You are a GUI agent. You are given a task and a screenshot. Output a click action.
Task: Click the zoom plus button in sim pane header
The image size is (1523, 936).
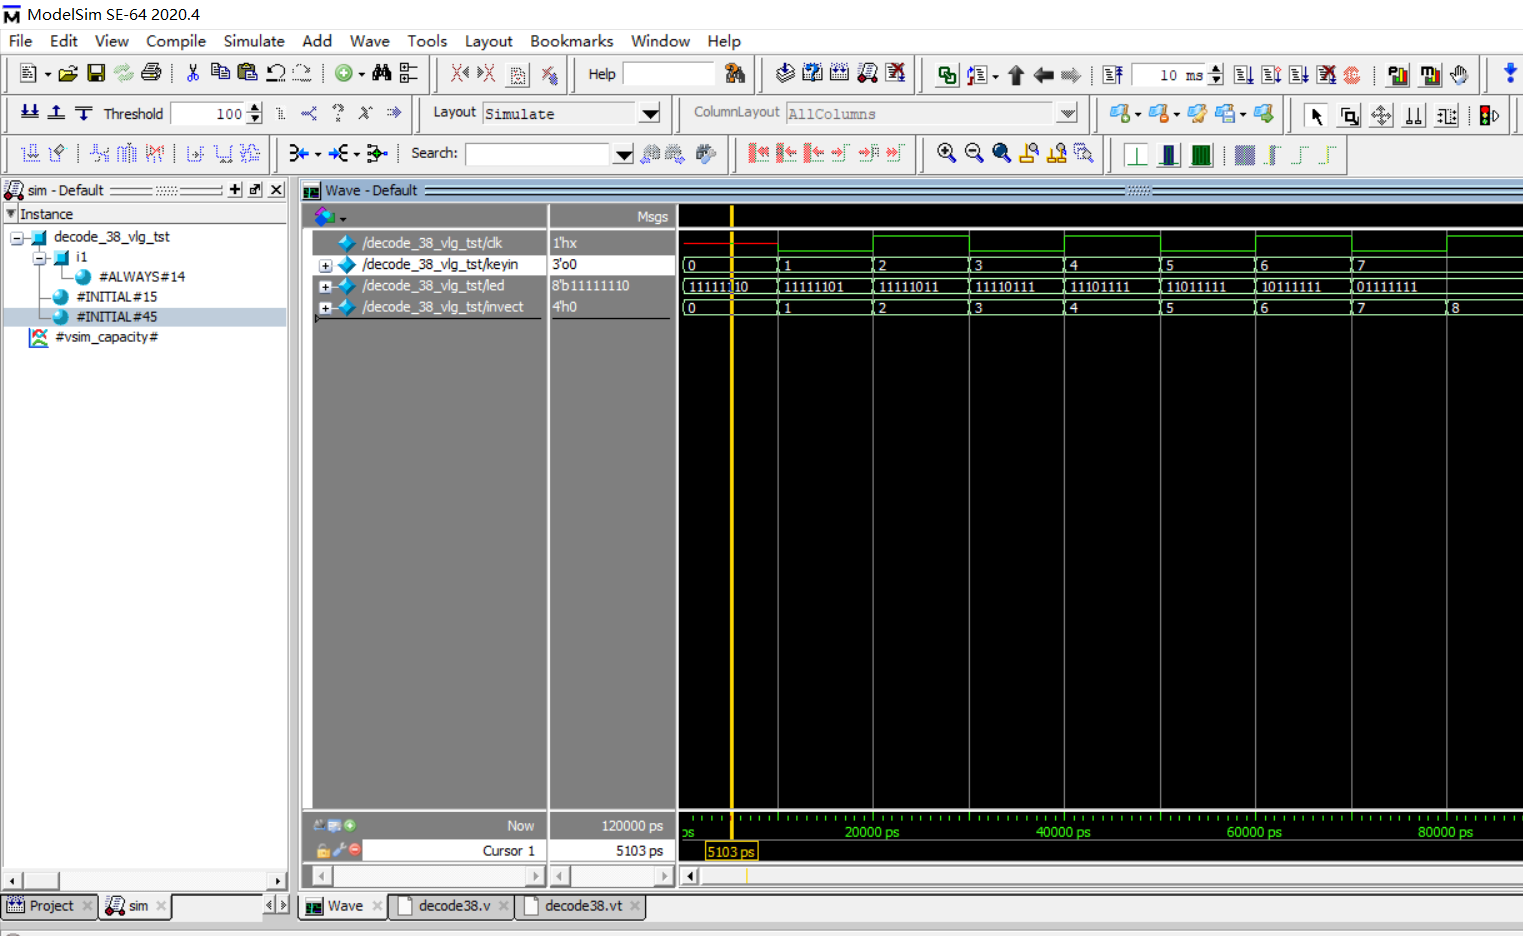click(x=235, y=189)
